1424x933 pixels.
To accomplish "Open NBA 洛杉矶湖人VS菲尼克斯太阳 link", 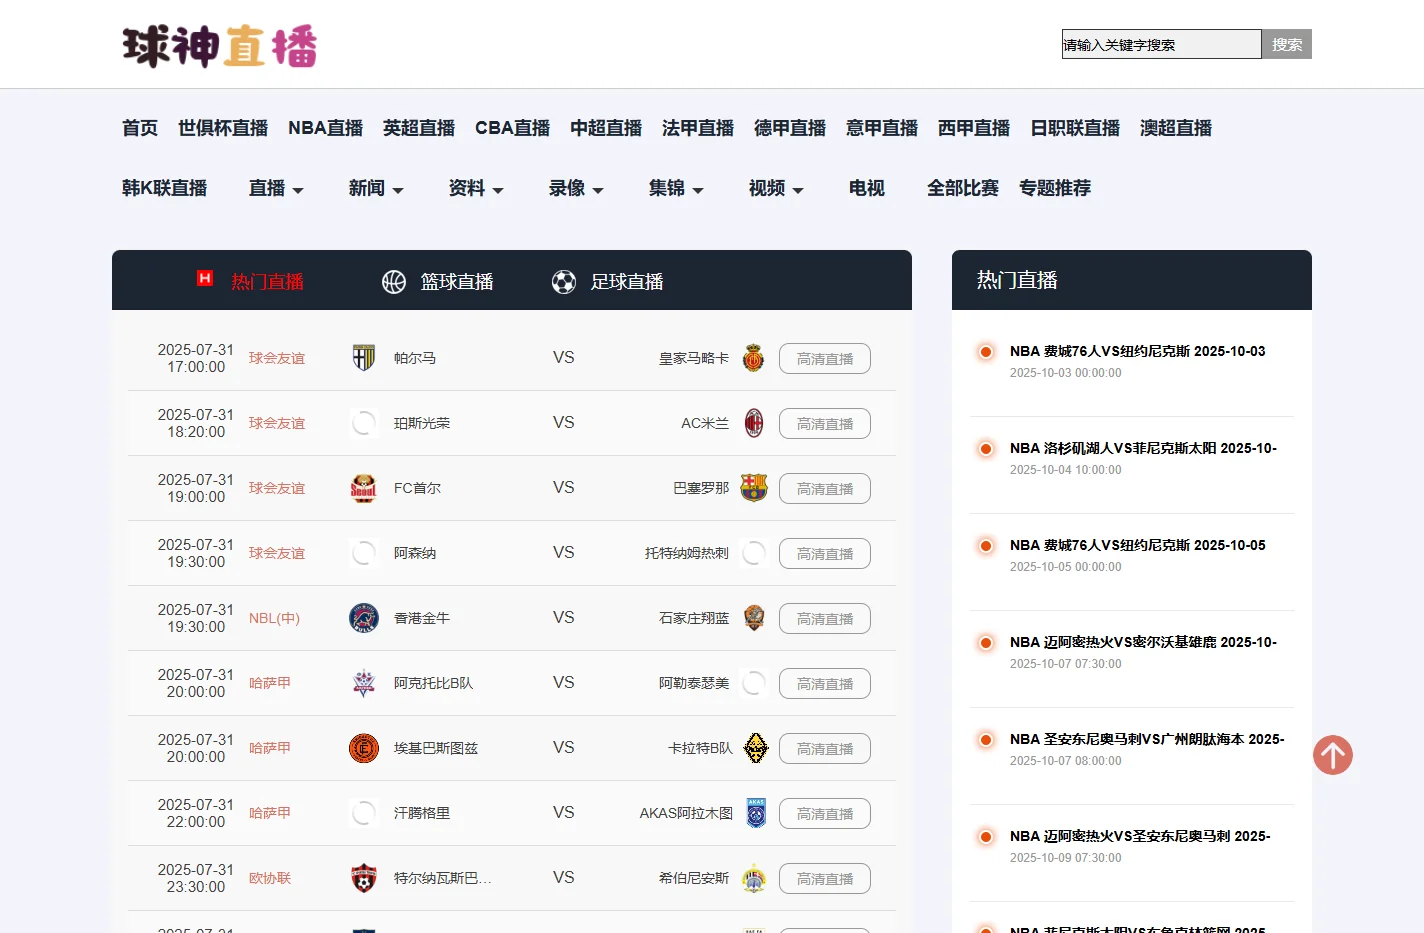I will 1143,448.
